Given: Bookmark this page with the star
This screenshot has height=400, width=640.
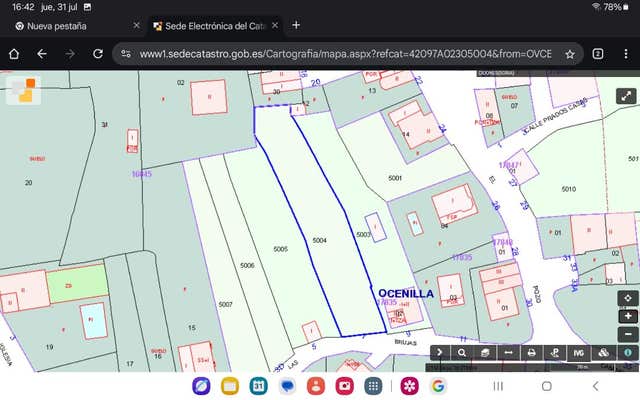Looking at the screenshot, I should coord(569,54).
